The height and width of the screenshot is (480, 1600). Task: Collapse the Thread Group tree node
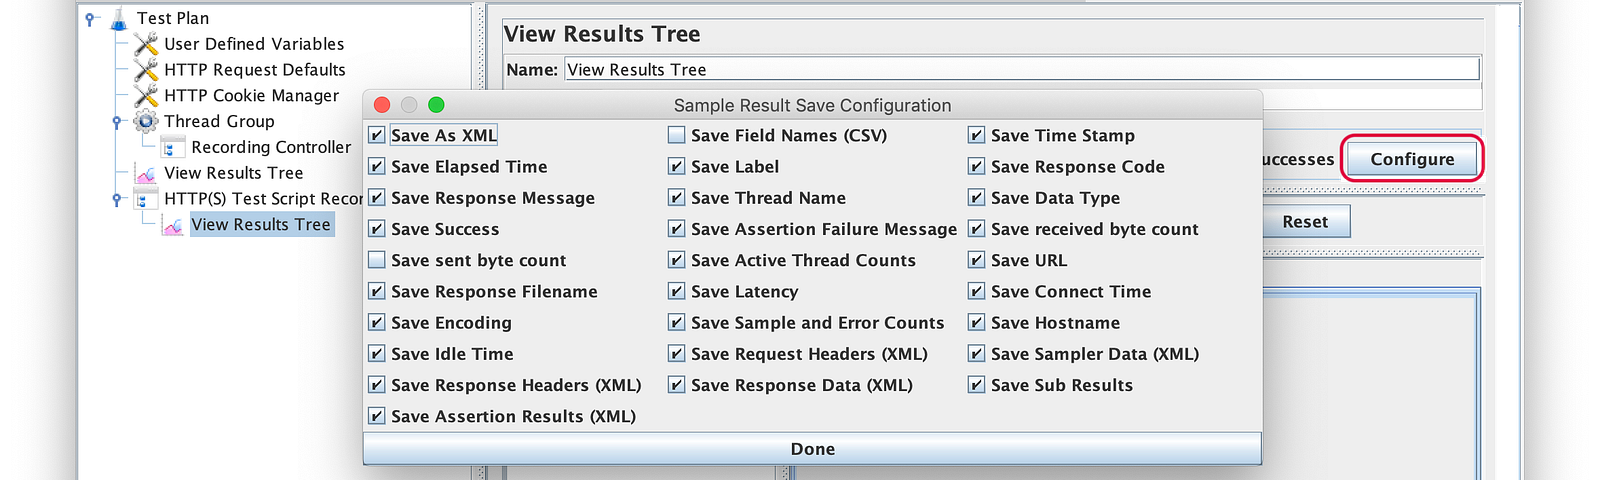(118, 122)
